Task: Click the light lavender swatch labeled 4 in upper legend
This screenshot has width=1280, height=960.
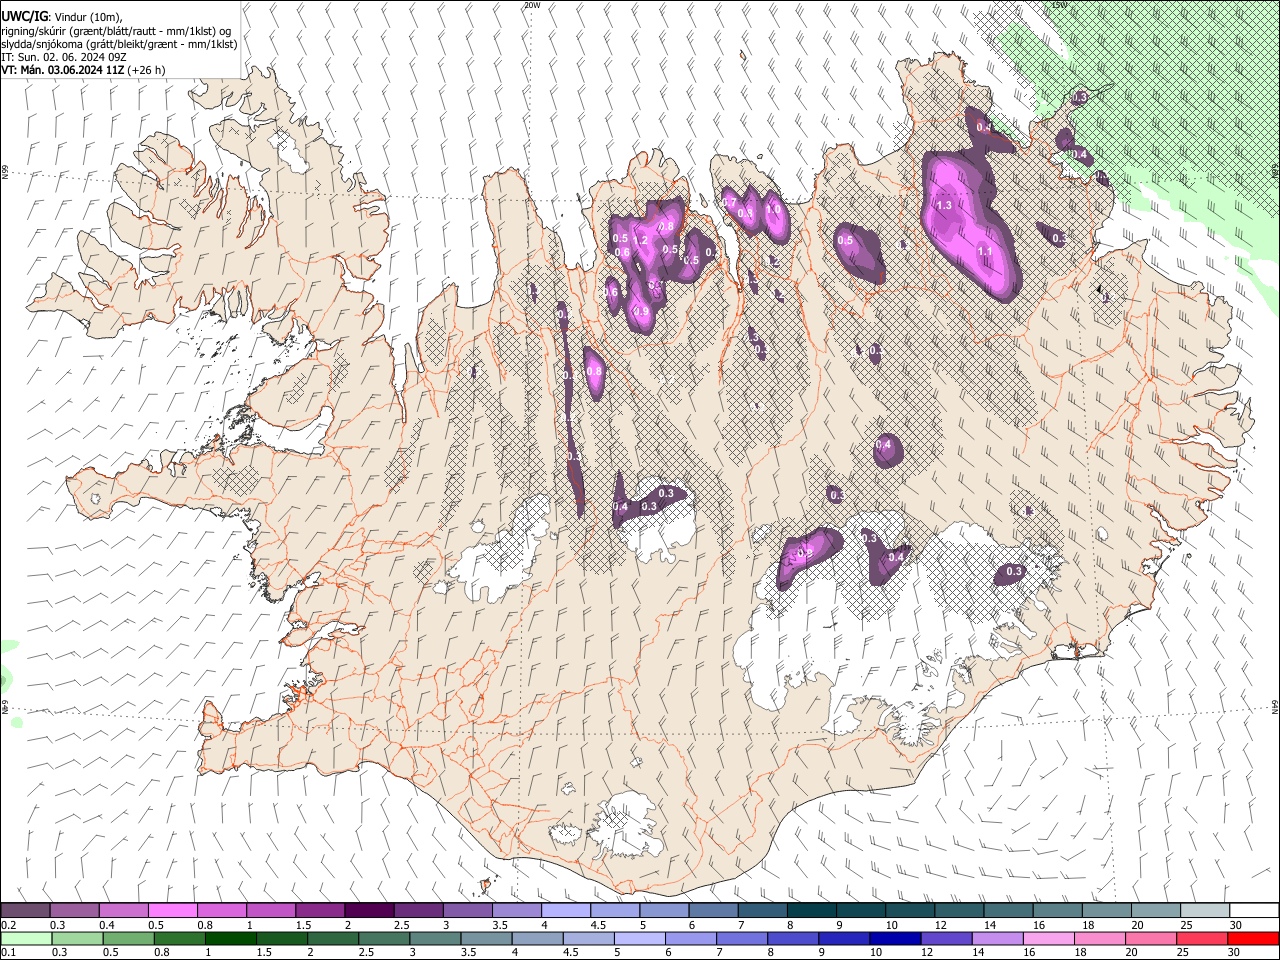Action: click(564, 911)
